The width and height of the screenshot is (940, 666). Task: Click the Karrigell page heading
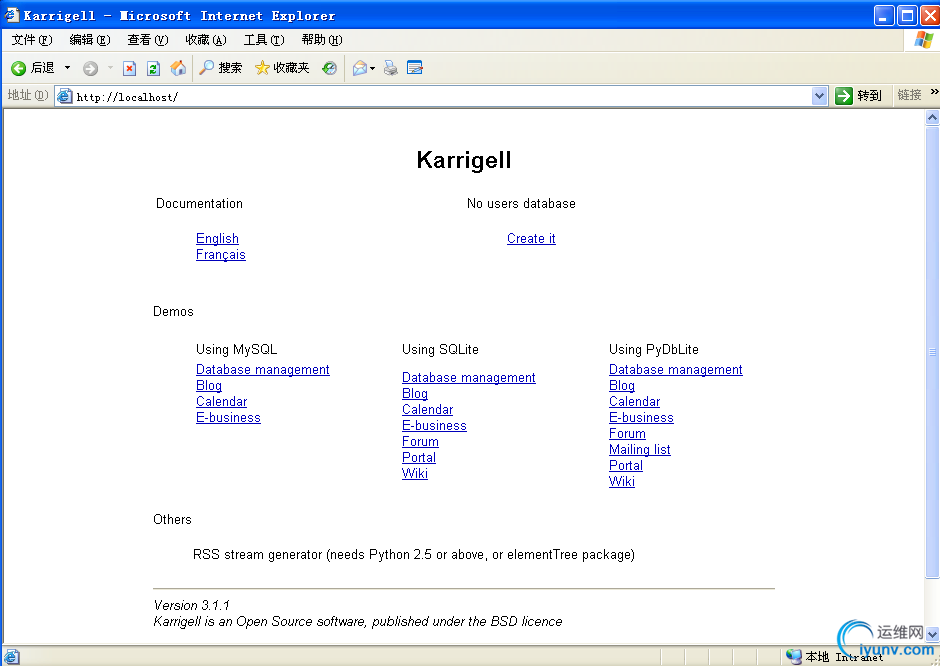point(464,160)
